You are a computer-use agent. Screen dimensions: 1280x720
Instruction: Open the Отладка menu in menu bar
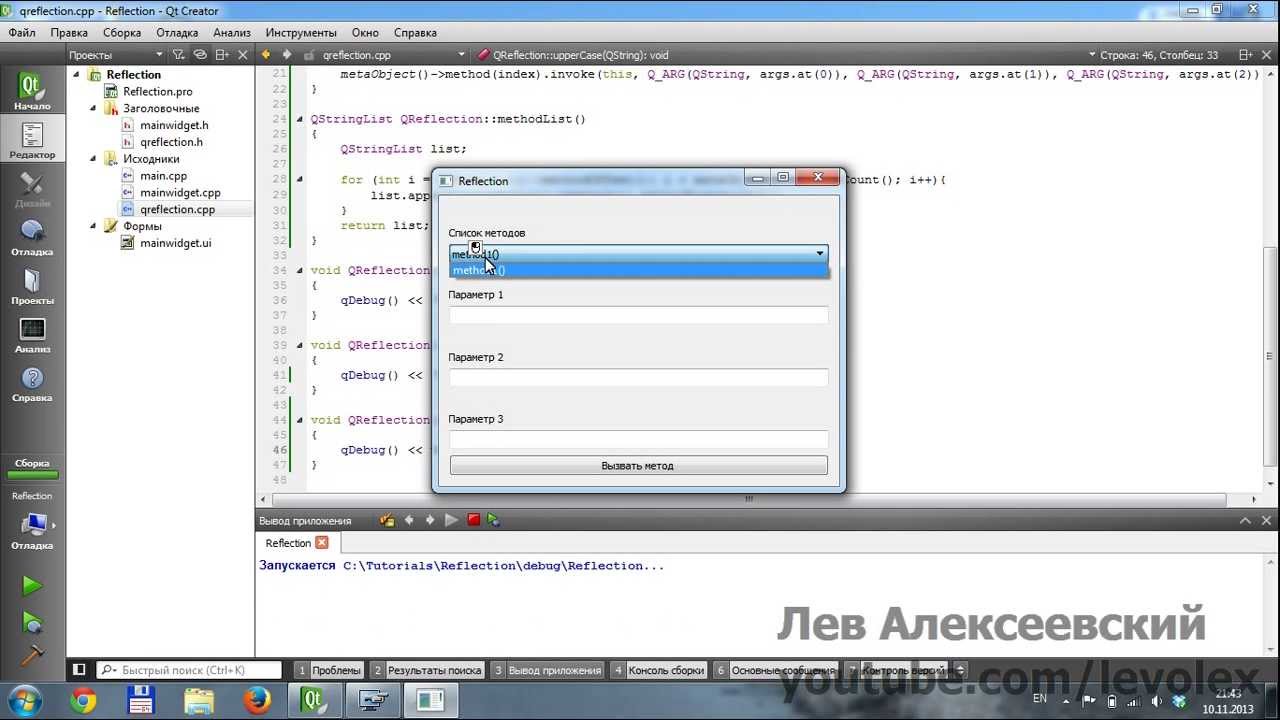[x=177, y=32]
